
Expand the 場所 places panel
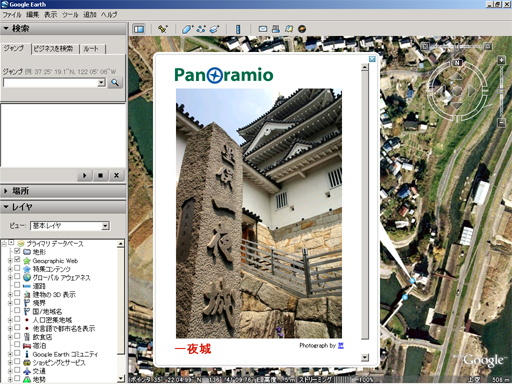(x=6, y=191)
